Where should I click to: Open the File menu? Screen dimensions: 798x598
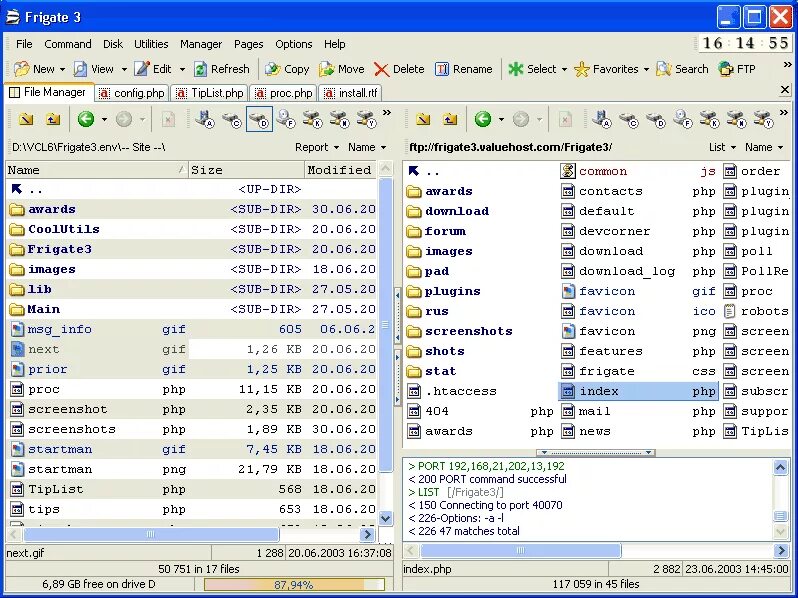(x=24, y=44)
